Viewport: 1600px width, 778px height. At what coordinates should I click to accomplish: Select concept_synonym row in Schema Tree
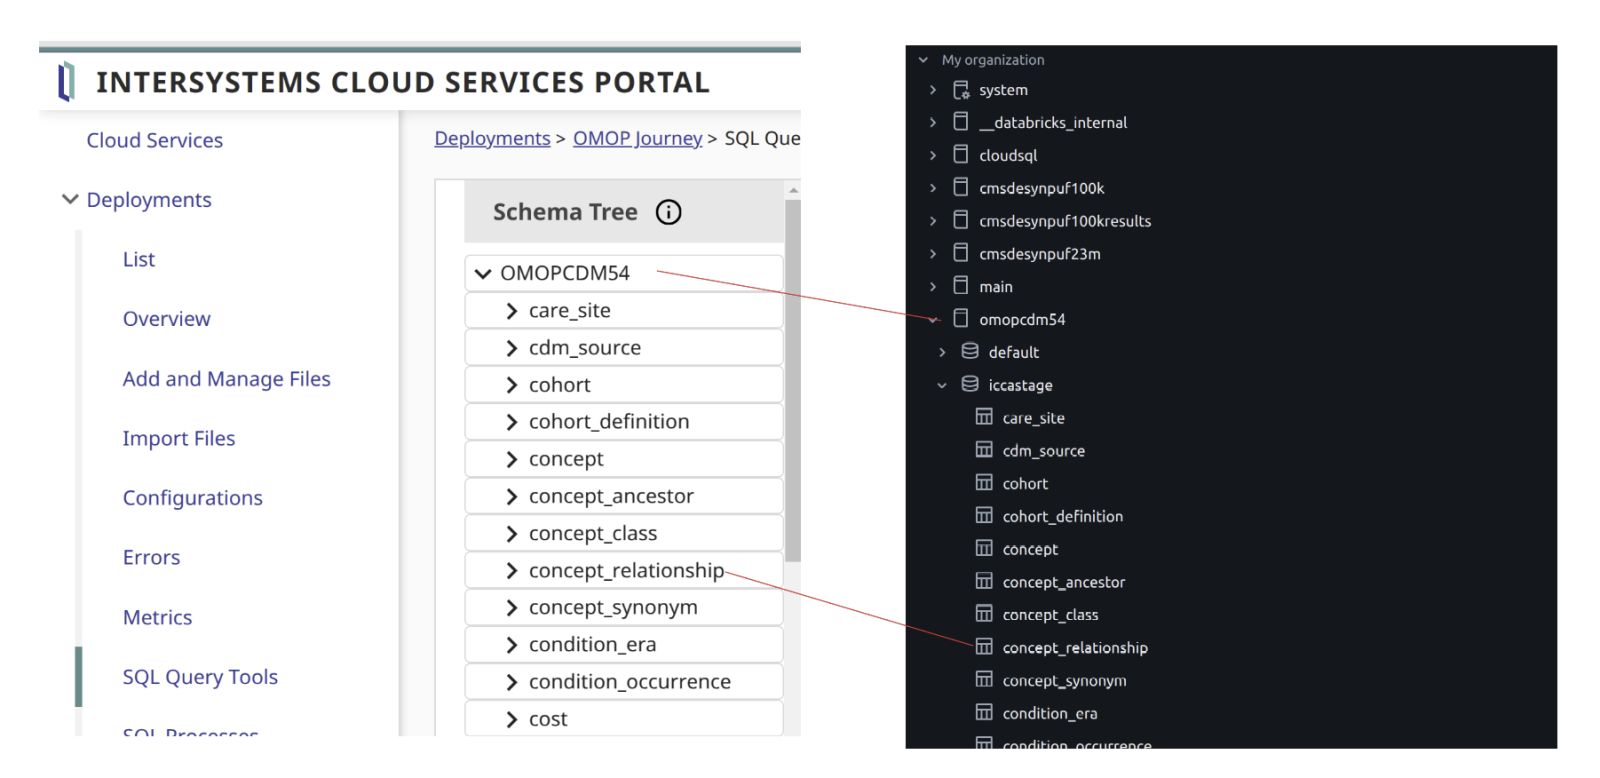pyautogui.click(x=623, y=607)
